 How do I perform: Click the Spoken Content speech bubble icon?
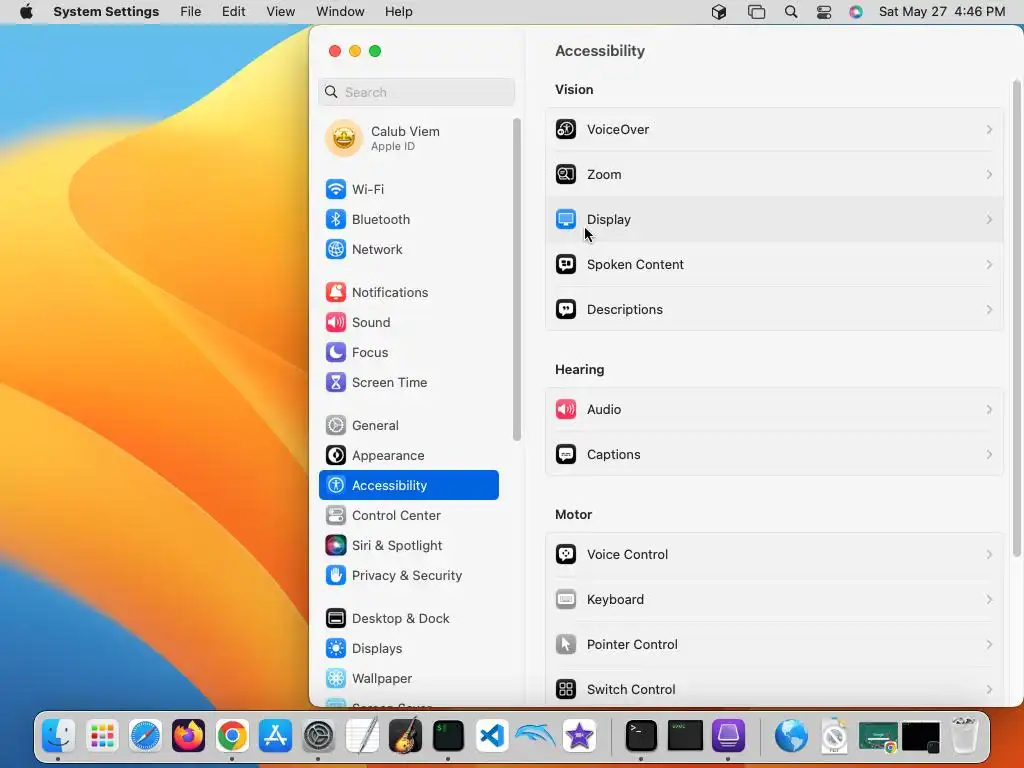coord(566,264)
